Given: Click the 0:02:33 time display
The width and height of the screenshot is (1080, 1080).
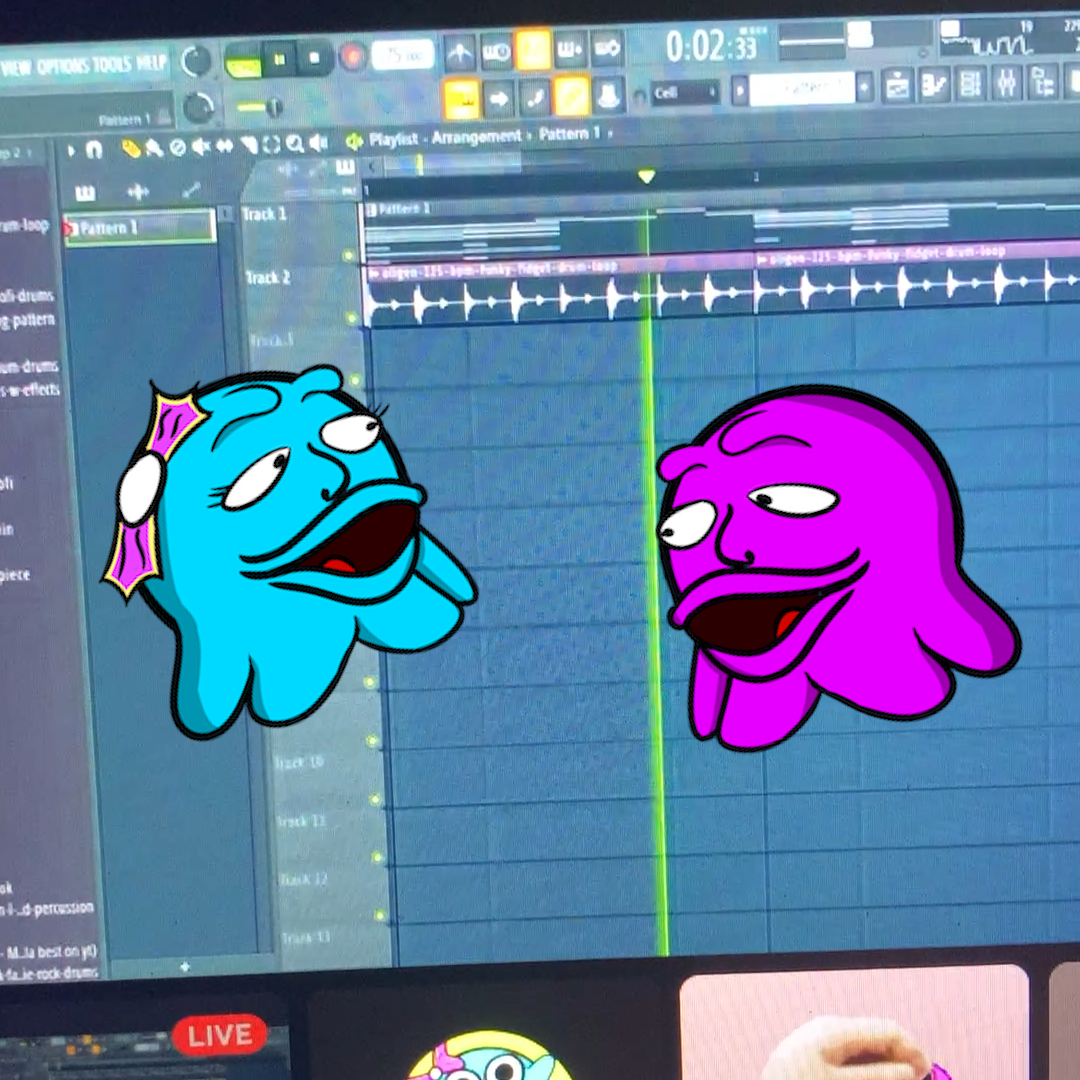Looking at the screenshot, I should [711, 47].
